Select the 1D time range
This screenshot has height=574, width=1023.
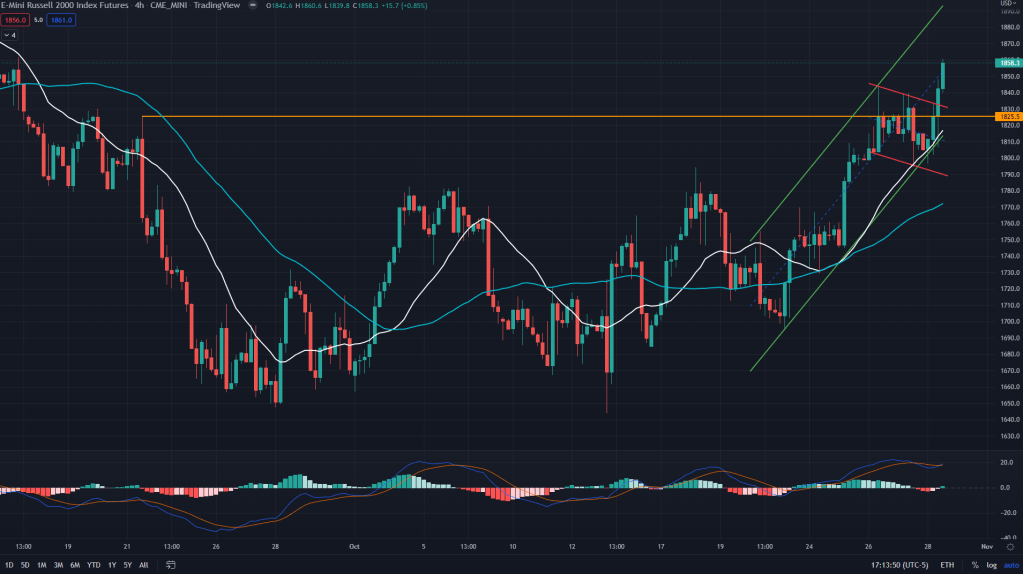pyautogui.click(x=9, y=565)
